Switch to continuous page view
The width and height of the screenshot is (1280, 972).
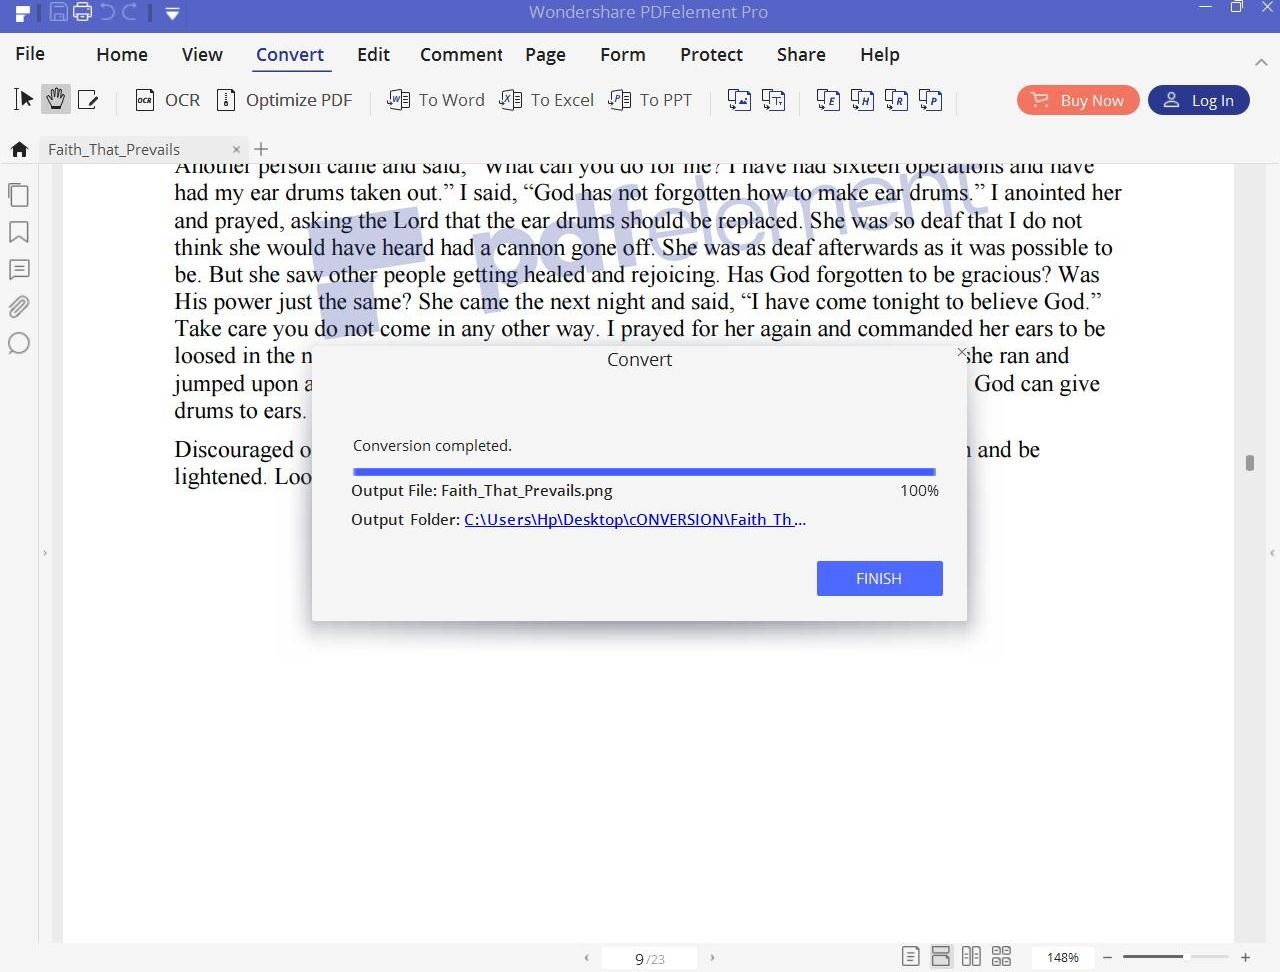coord(941,957)
